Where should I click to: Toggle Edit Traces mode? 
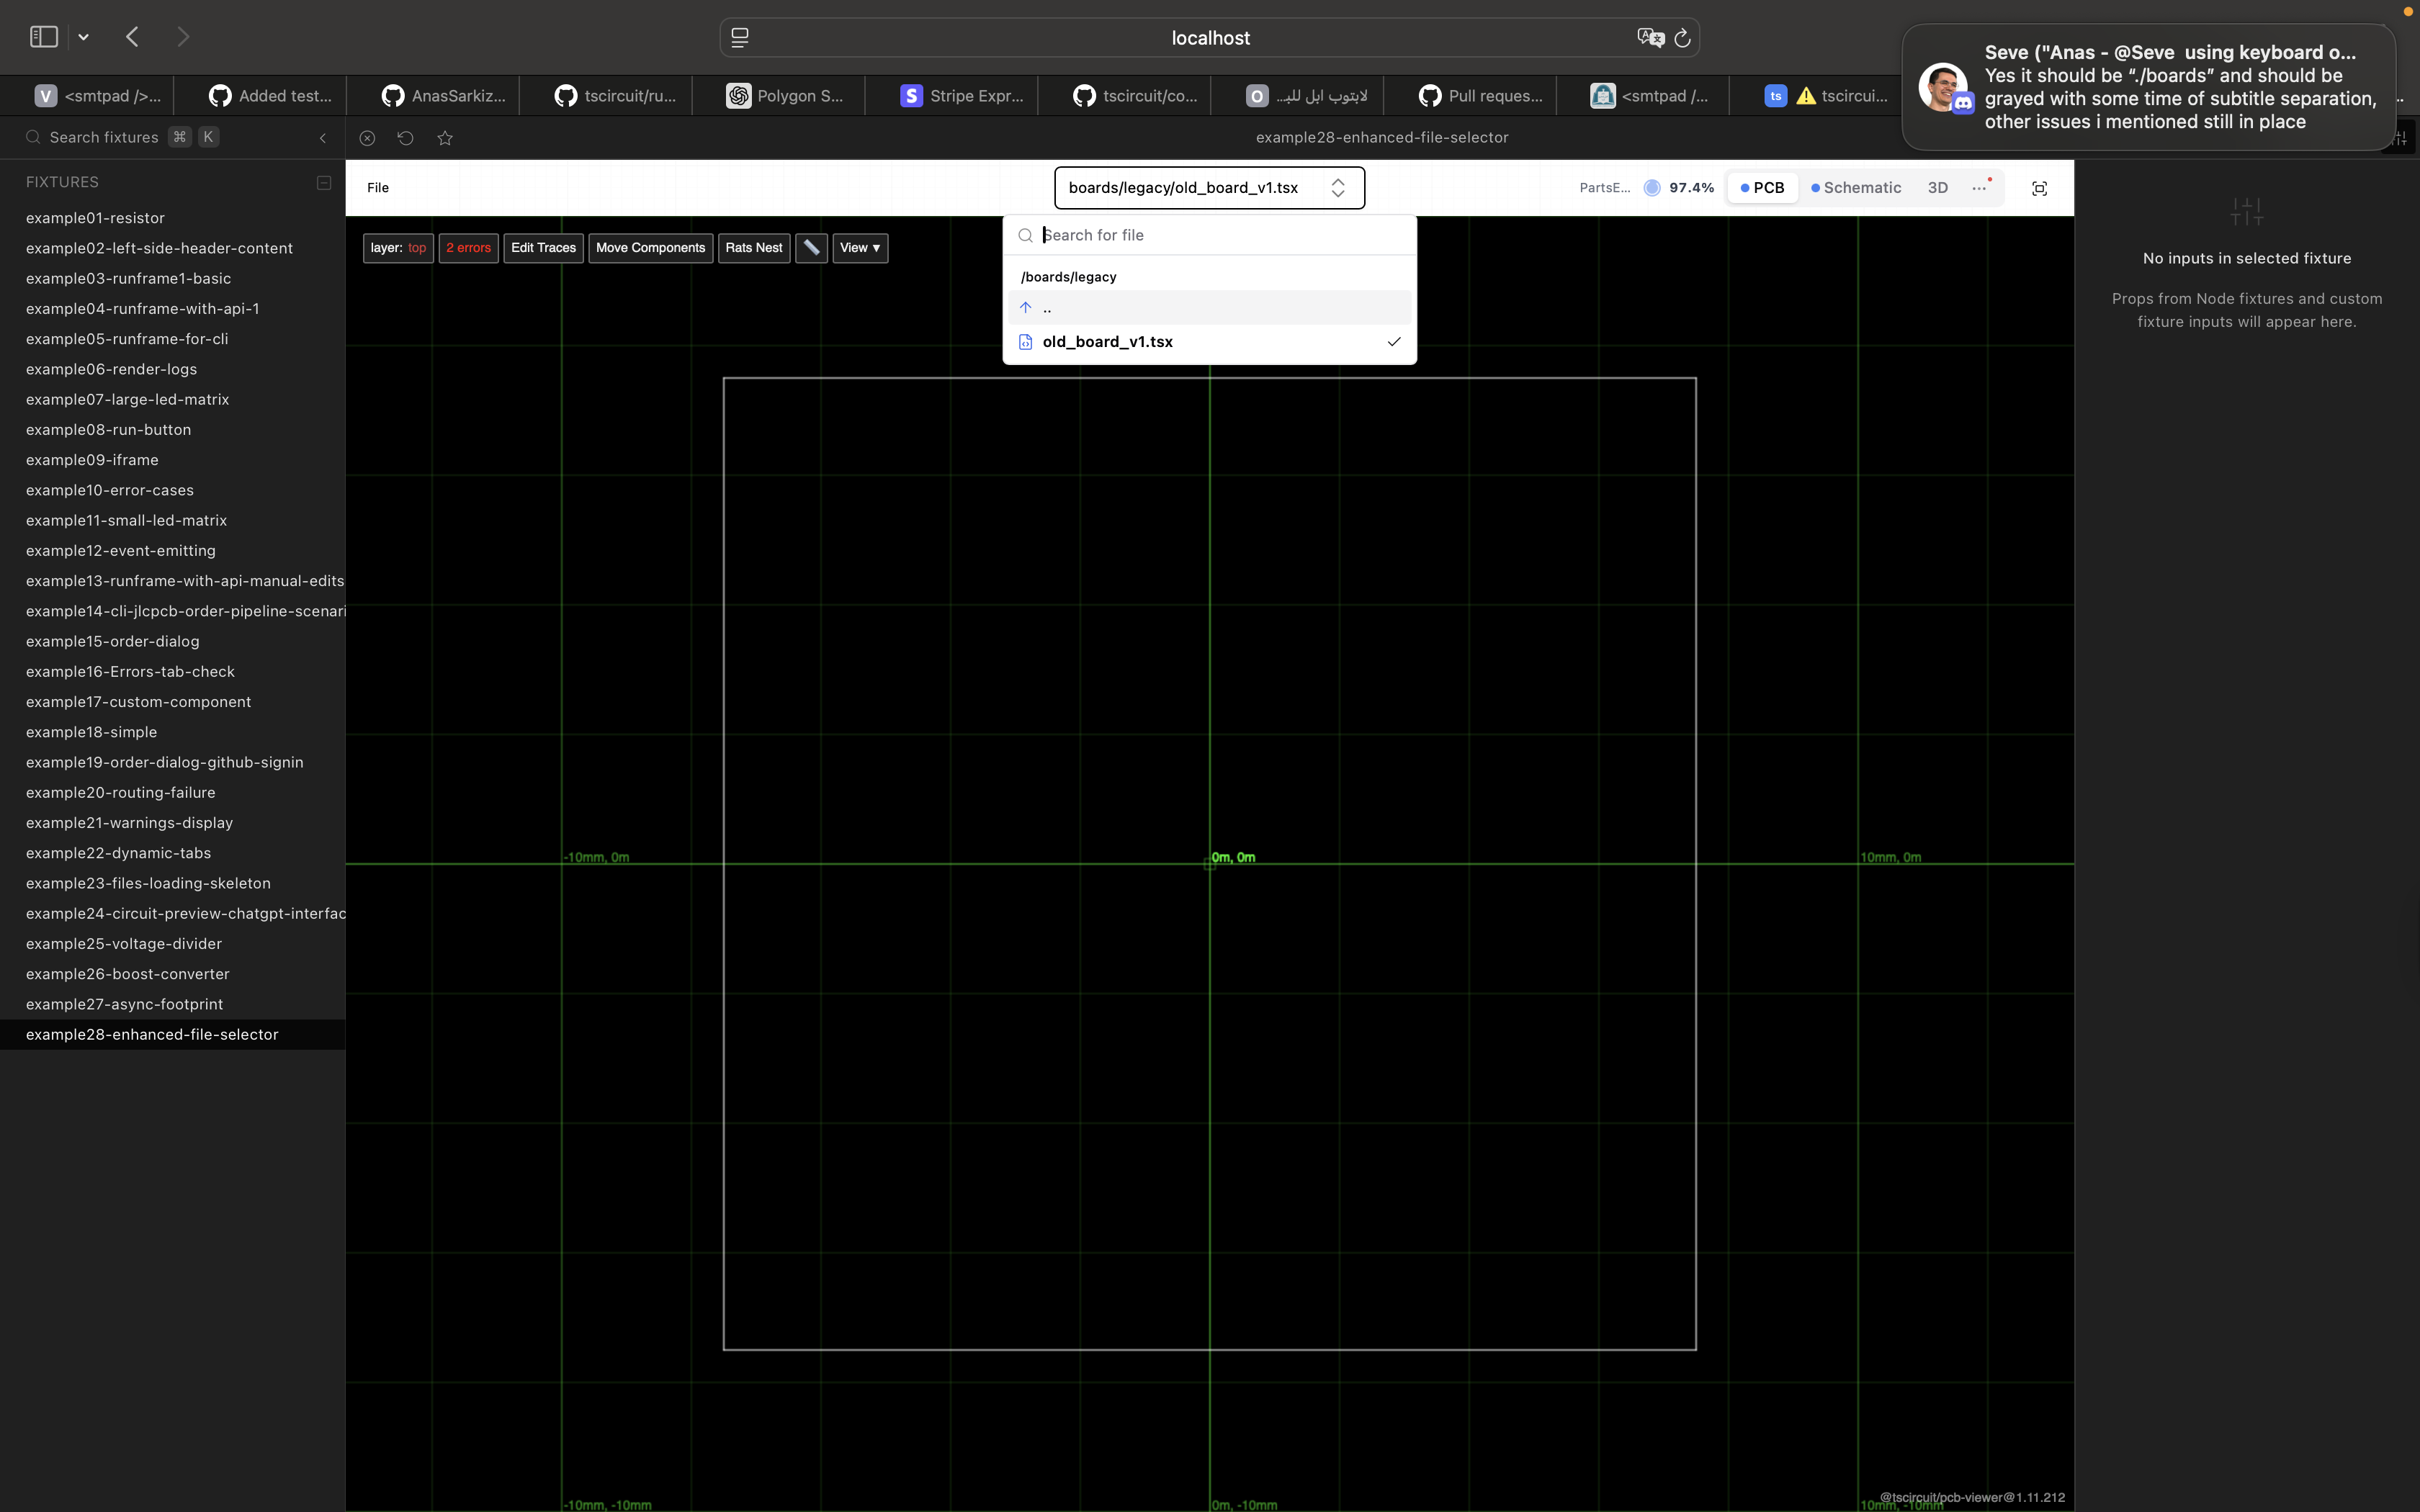[543, 248]
